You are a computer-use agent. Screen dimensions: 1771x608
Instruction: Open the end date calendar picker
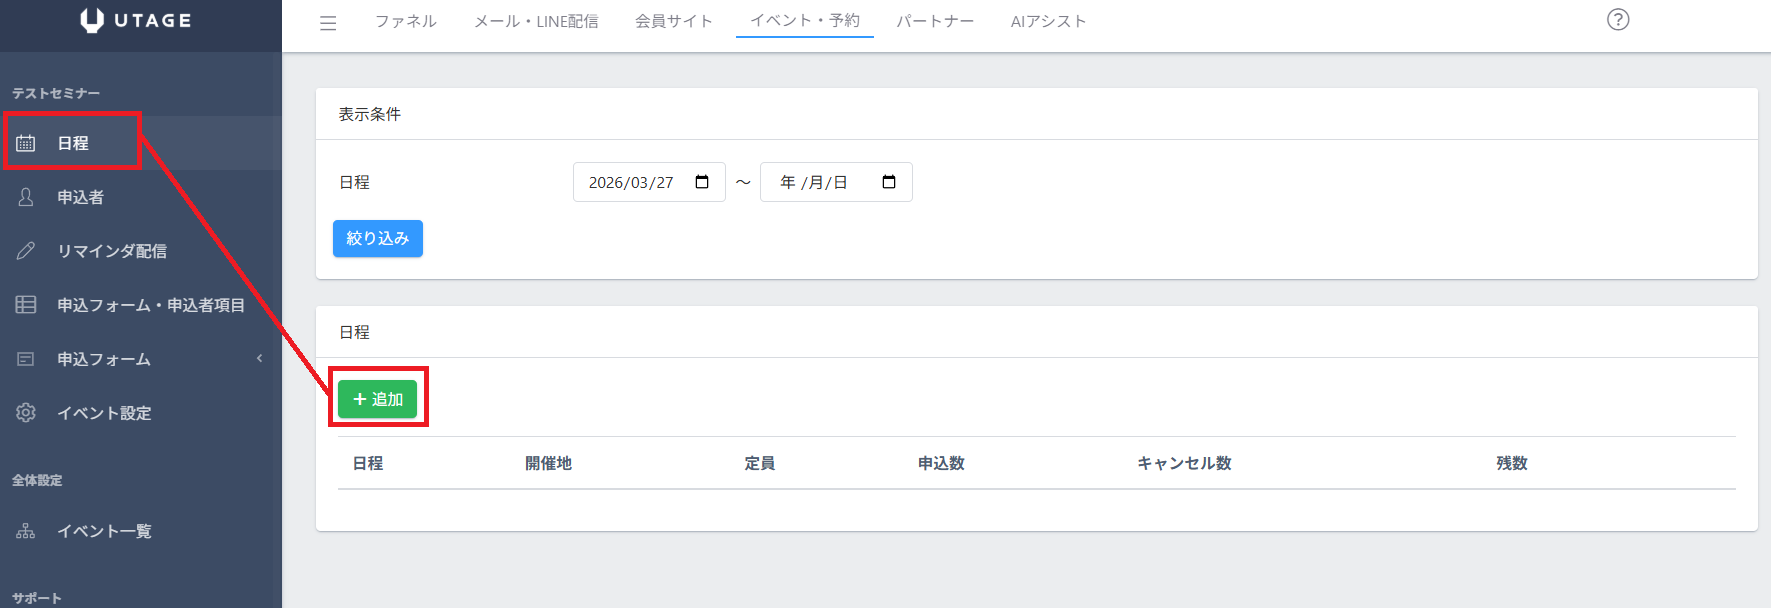889,182
